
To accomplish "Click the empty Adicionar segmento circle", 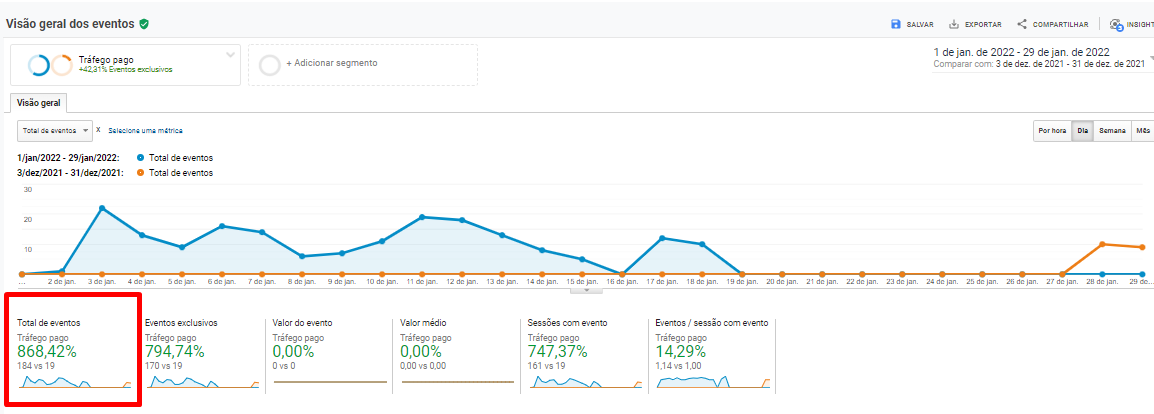I will coord(269,65).
